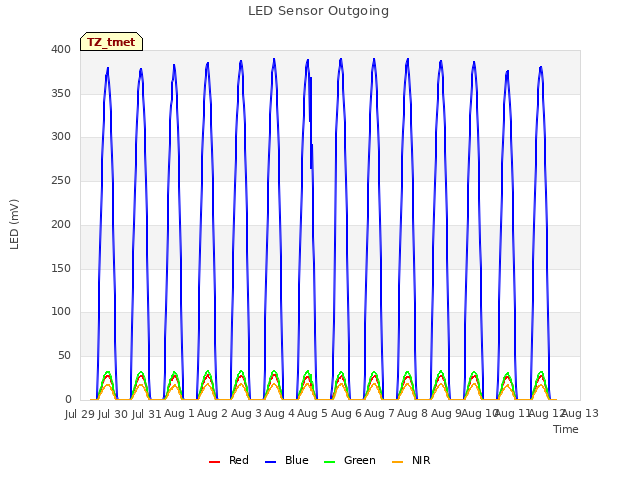Click the Aug 8 date tick label
The height and width of the screenshot is (480, 640).
point(413,413)
